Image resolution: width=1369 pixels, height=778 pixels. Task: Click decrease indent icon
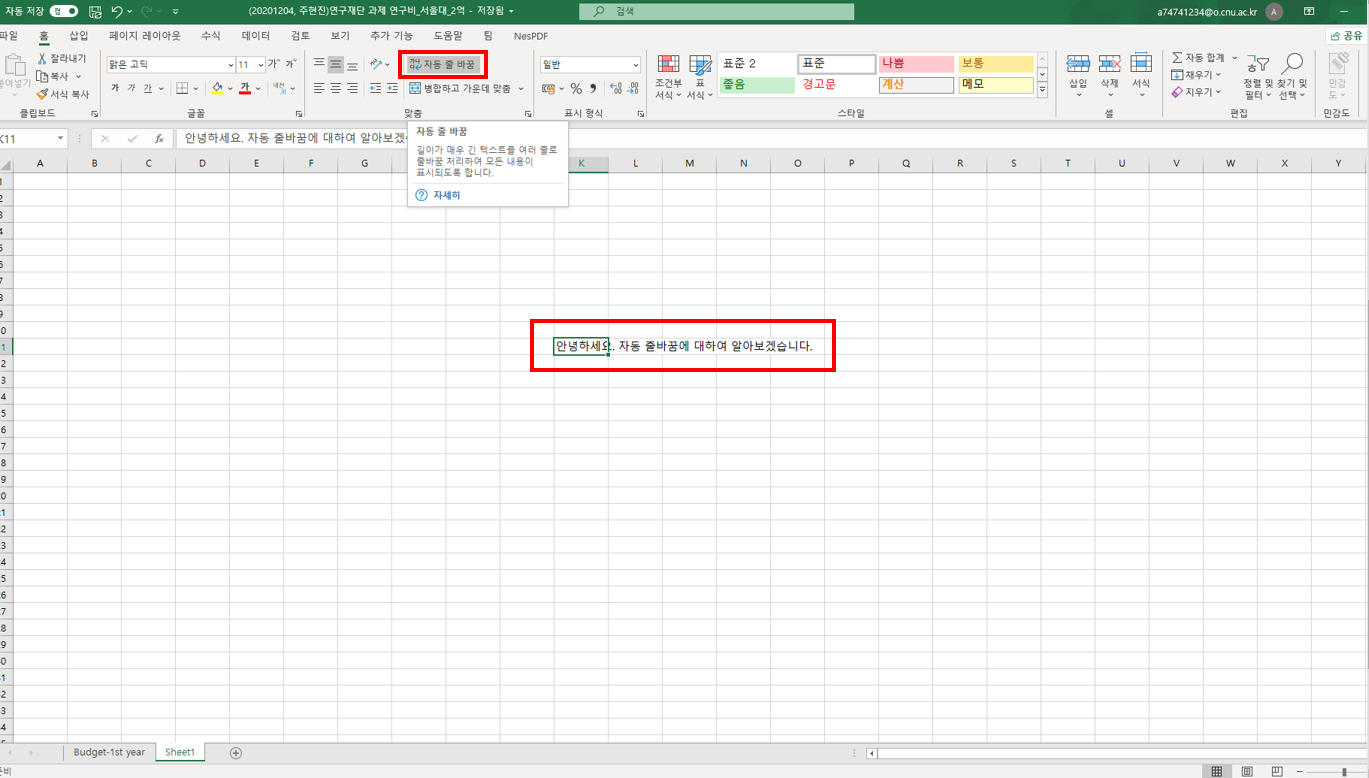click(x=375, y=89)
